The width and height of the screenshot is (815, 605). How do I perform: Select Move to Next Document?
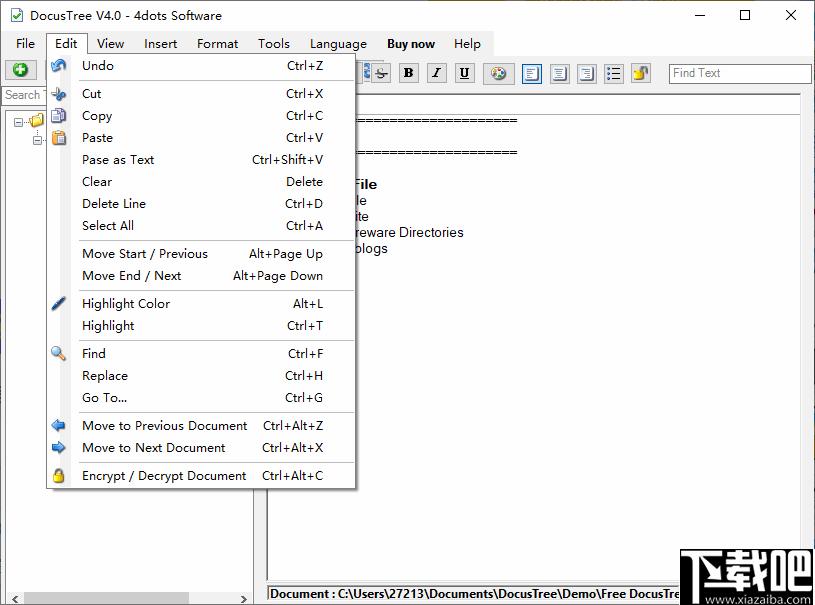(x=201, y=448)
